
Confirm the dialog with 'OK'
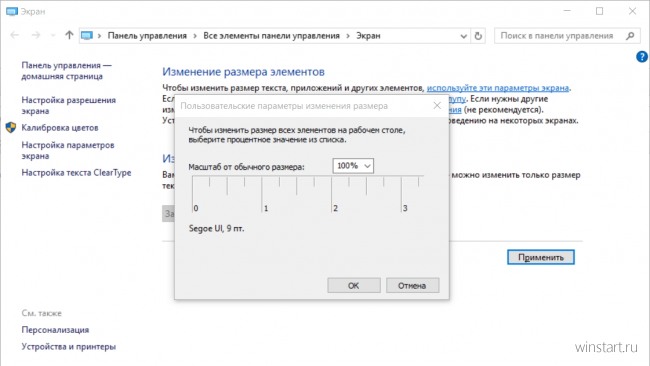point(354,285)
